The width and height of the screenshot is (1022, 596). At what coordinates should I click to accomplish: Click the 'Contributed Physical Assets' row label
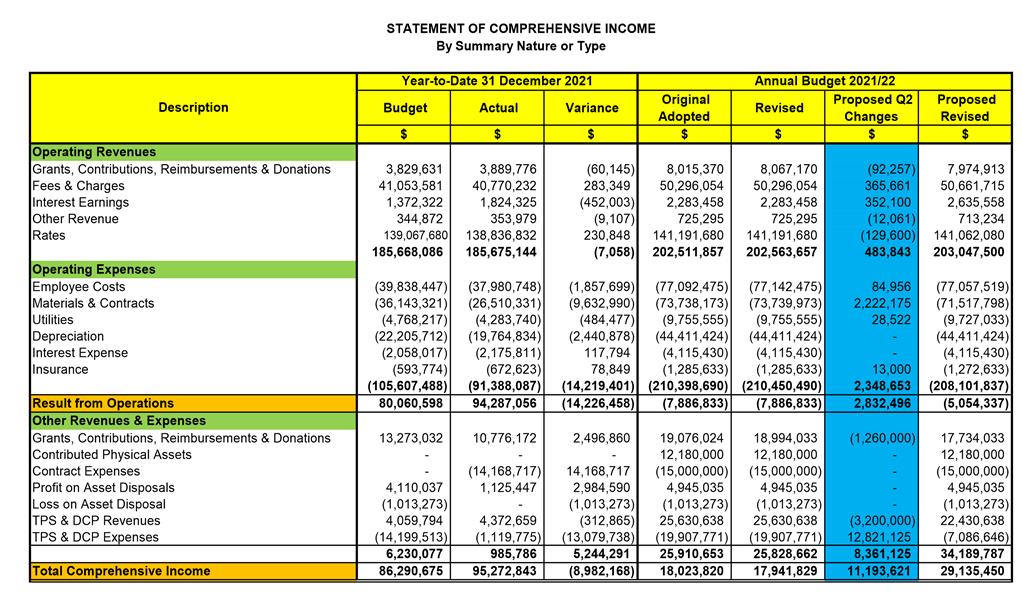point(112,454)
